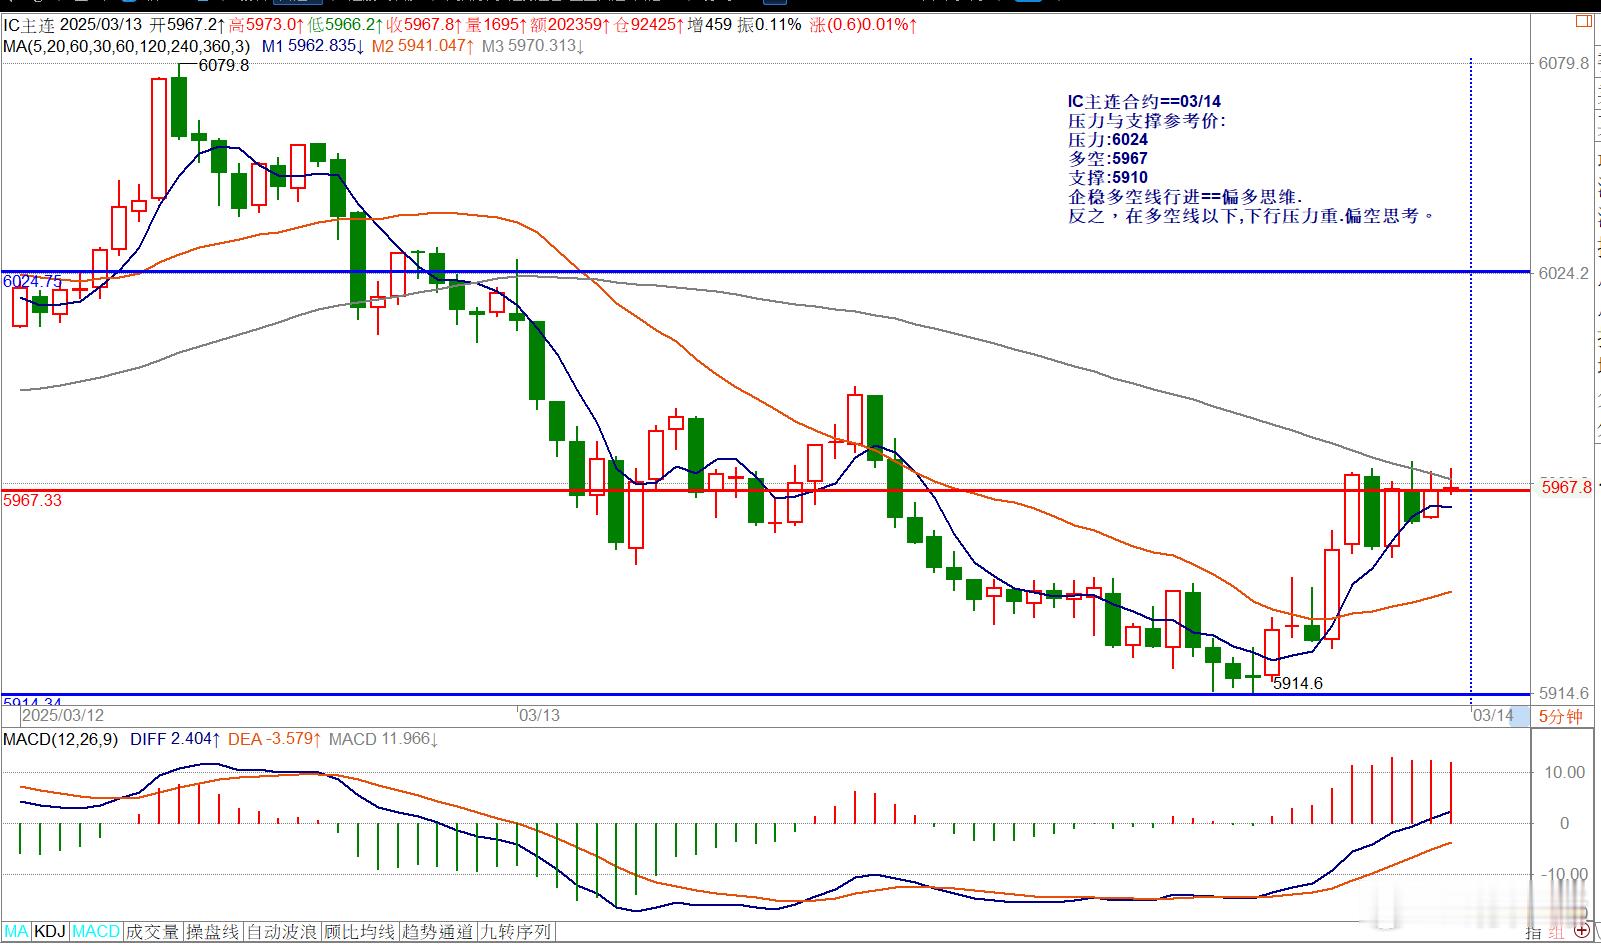The height and width of the screenshot is (946, 1601).
Task: Click the 低5966.2 low price in header
Action: [x=346, y=25]
